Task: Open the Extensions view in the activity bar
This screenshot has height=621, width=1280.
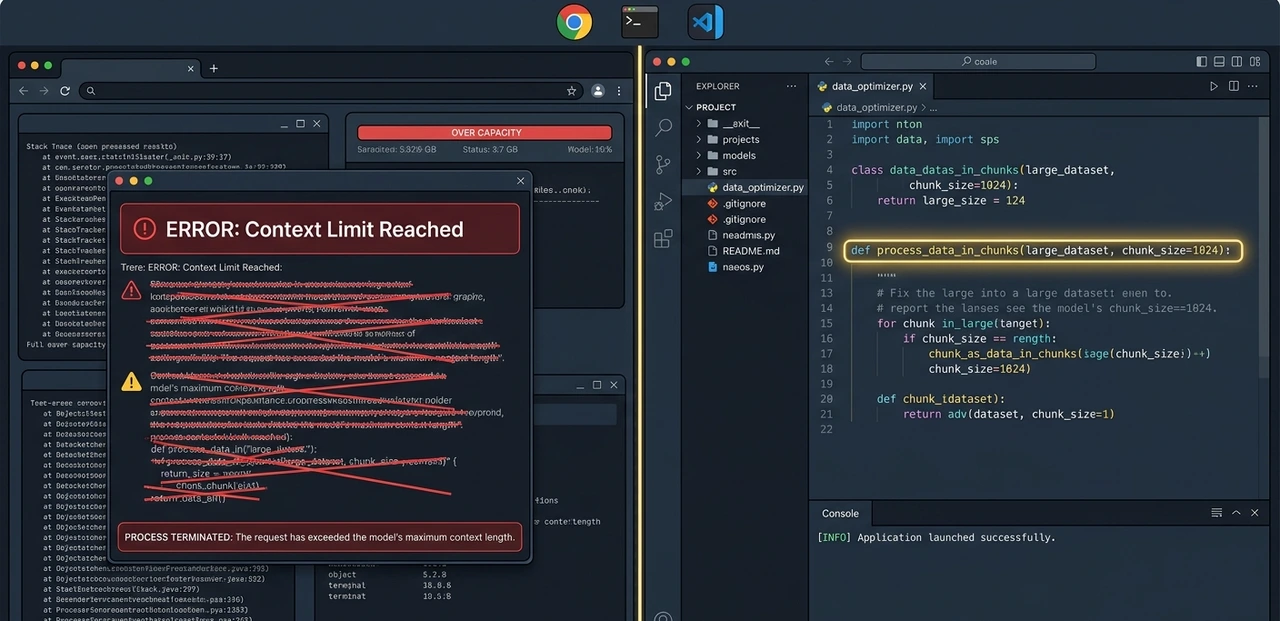Action: 663,239
